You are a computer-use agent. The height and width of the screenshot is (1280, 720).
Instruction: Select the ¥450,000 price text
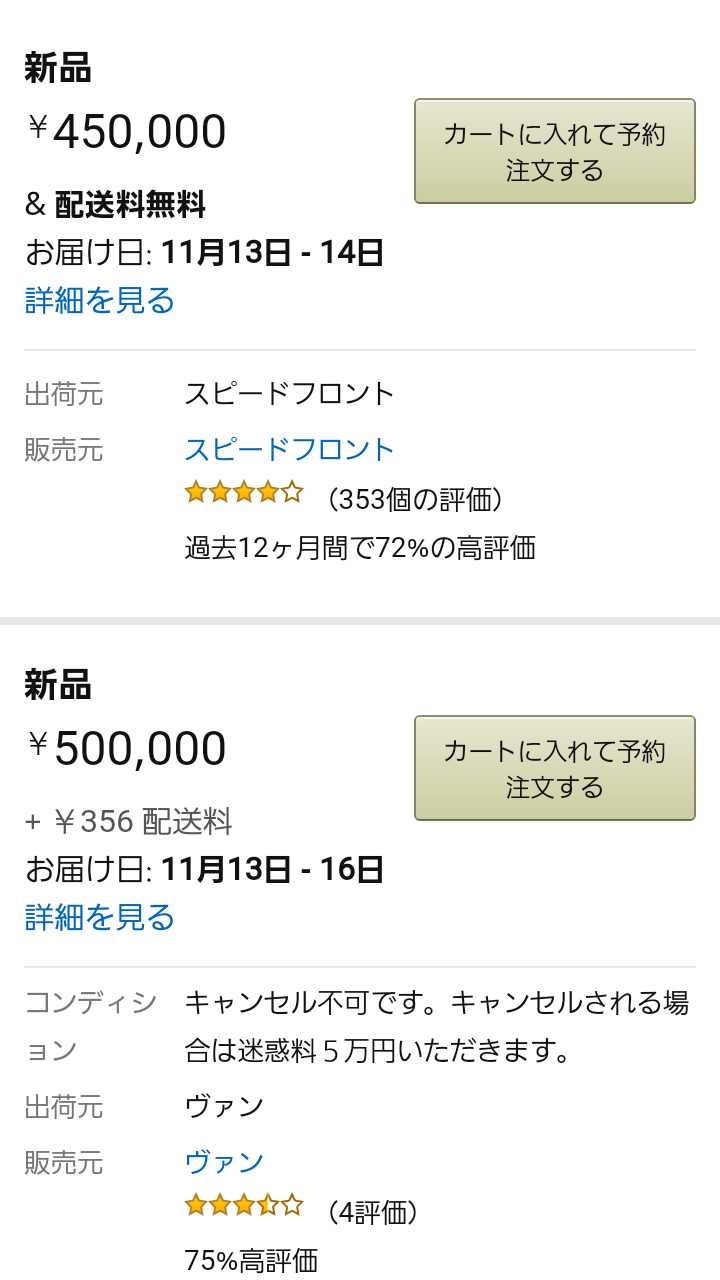pos(127,132)
